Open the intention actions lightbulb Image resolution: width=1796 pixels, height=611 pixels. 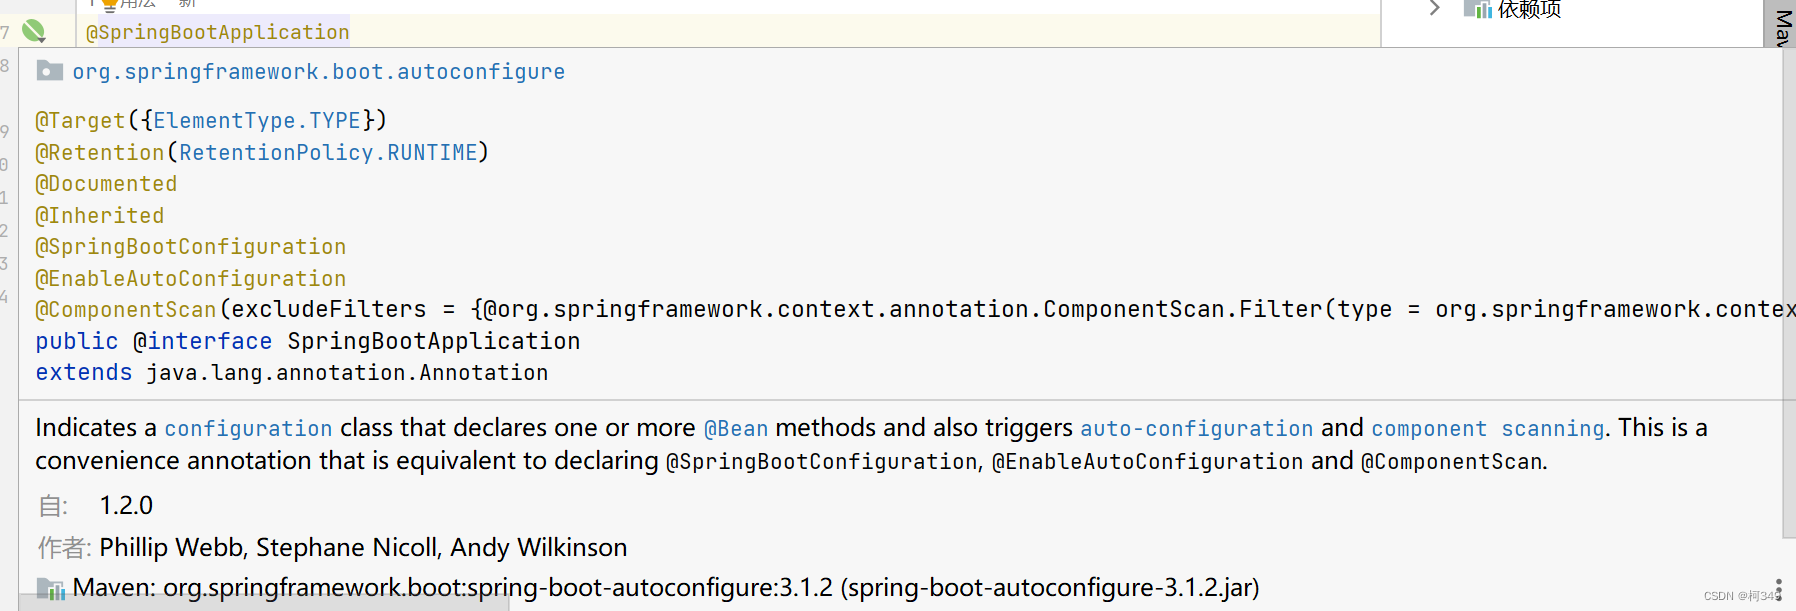click(x=108, y=4)
